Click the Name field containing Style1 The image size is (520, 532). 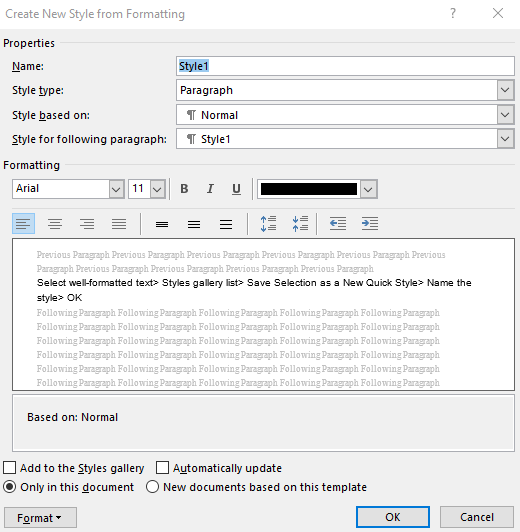click(x=345, y=66)
